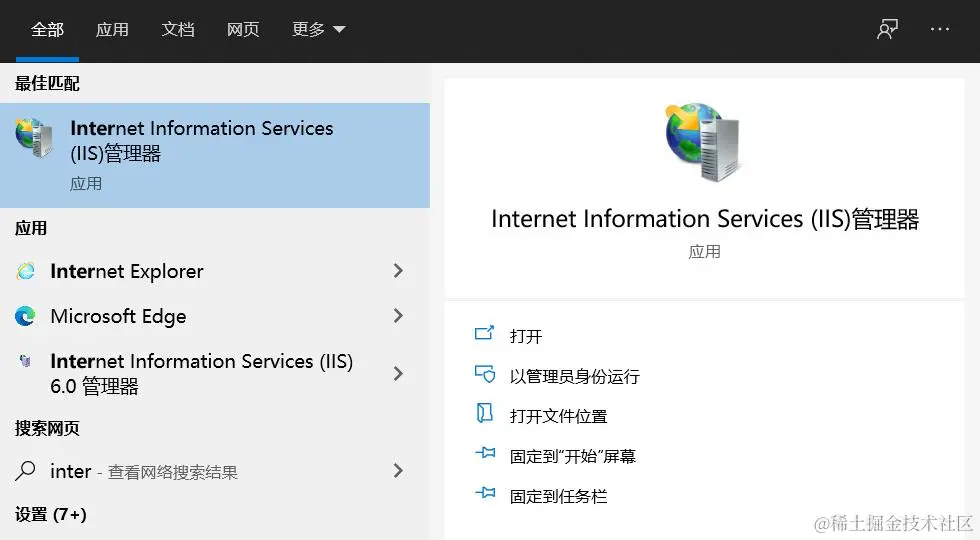This screenshot has height=540, width=980.
Task: Click 打开 to launch IIS manager
Action: [526, 336]
